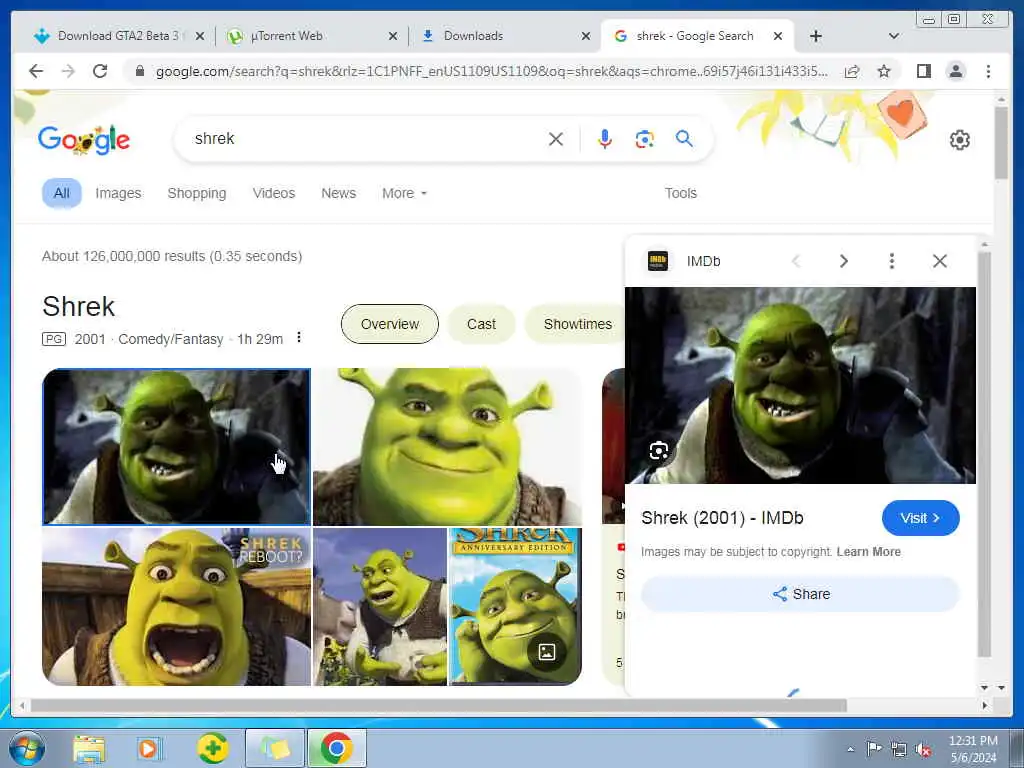Switch to the Downloads tab
Image resolution: width=1024 pixels, height=768 pixels.
[x=473, y=36]
